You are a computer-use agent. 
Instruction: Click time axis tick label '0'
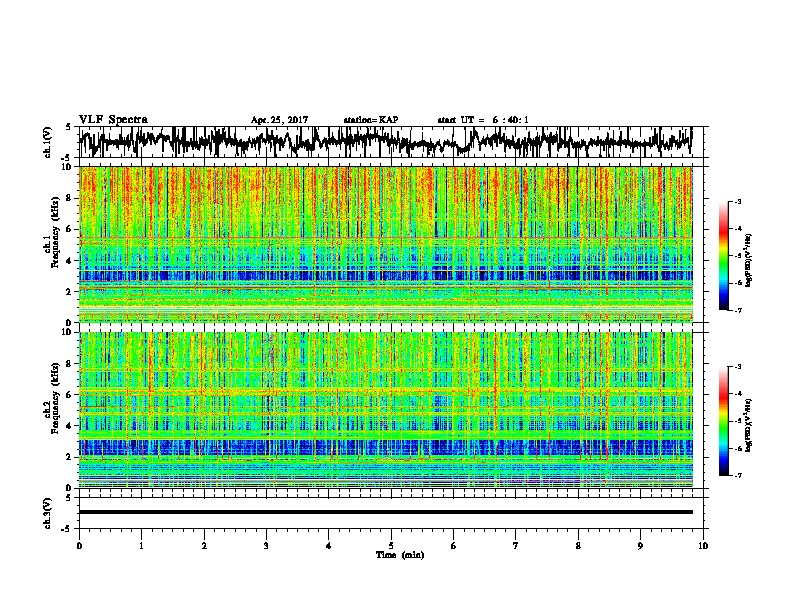click(79, 546)
